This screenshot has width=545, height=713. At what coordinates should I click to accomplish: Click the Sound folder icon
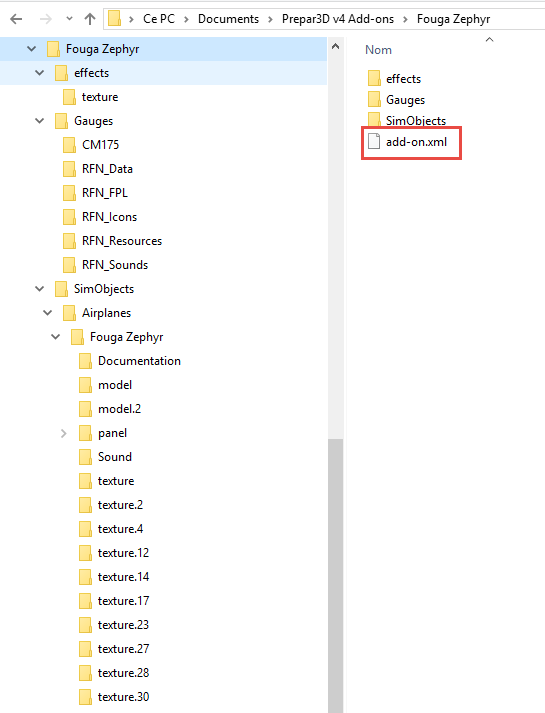[x=85, y=457]
